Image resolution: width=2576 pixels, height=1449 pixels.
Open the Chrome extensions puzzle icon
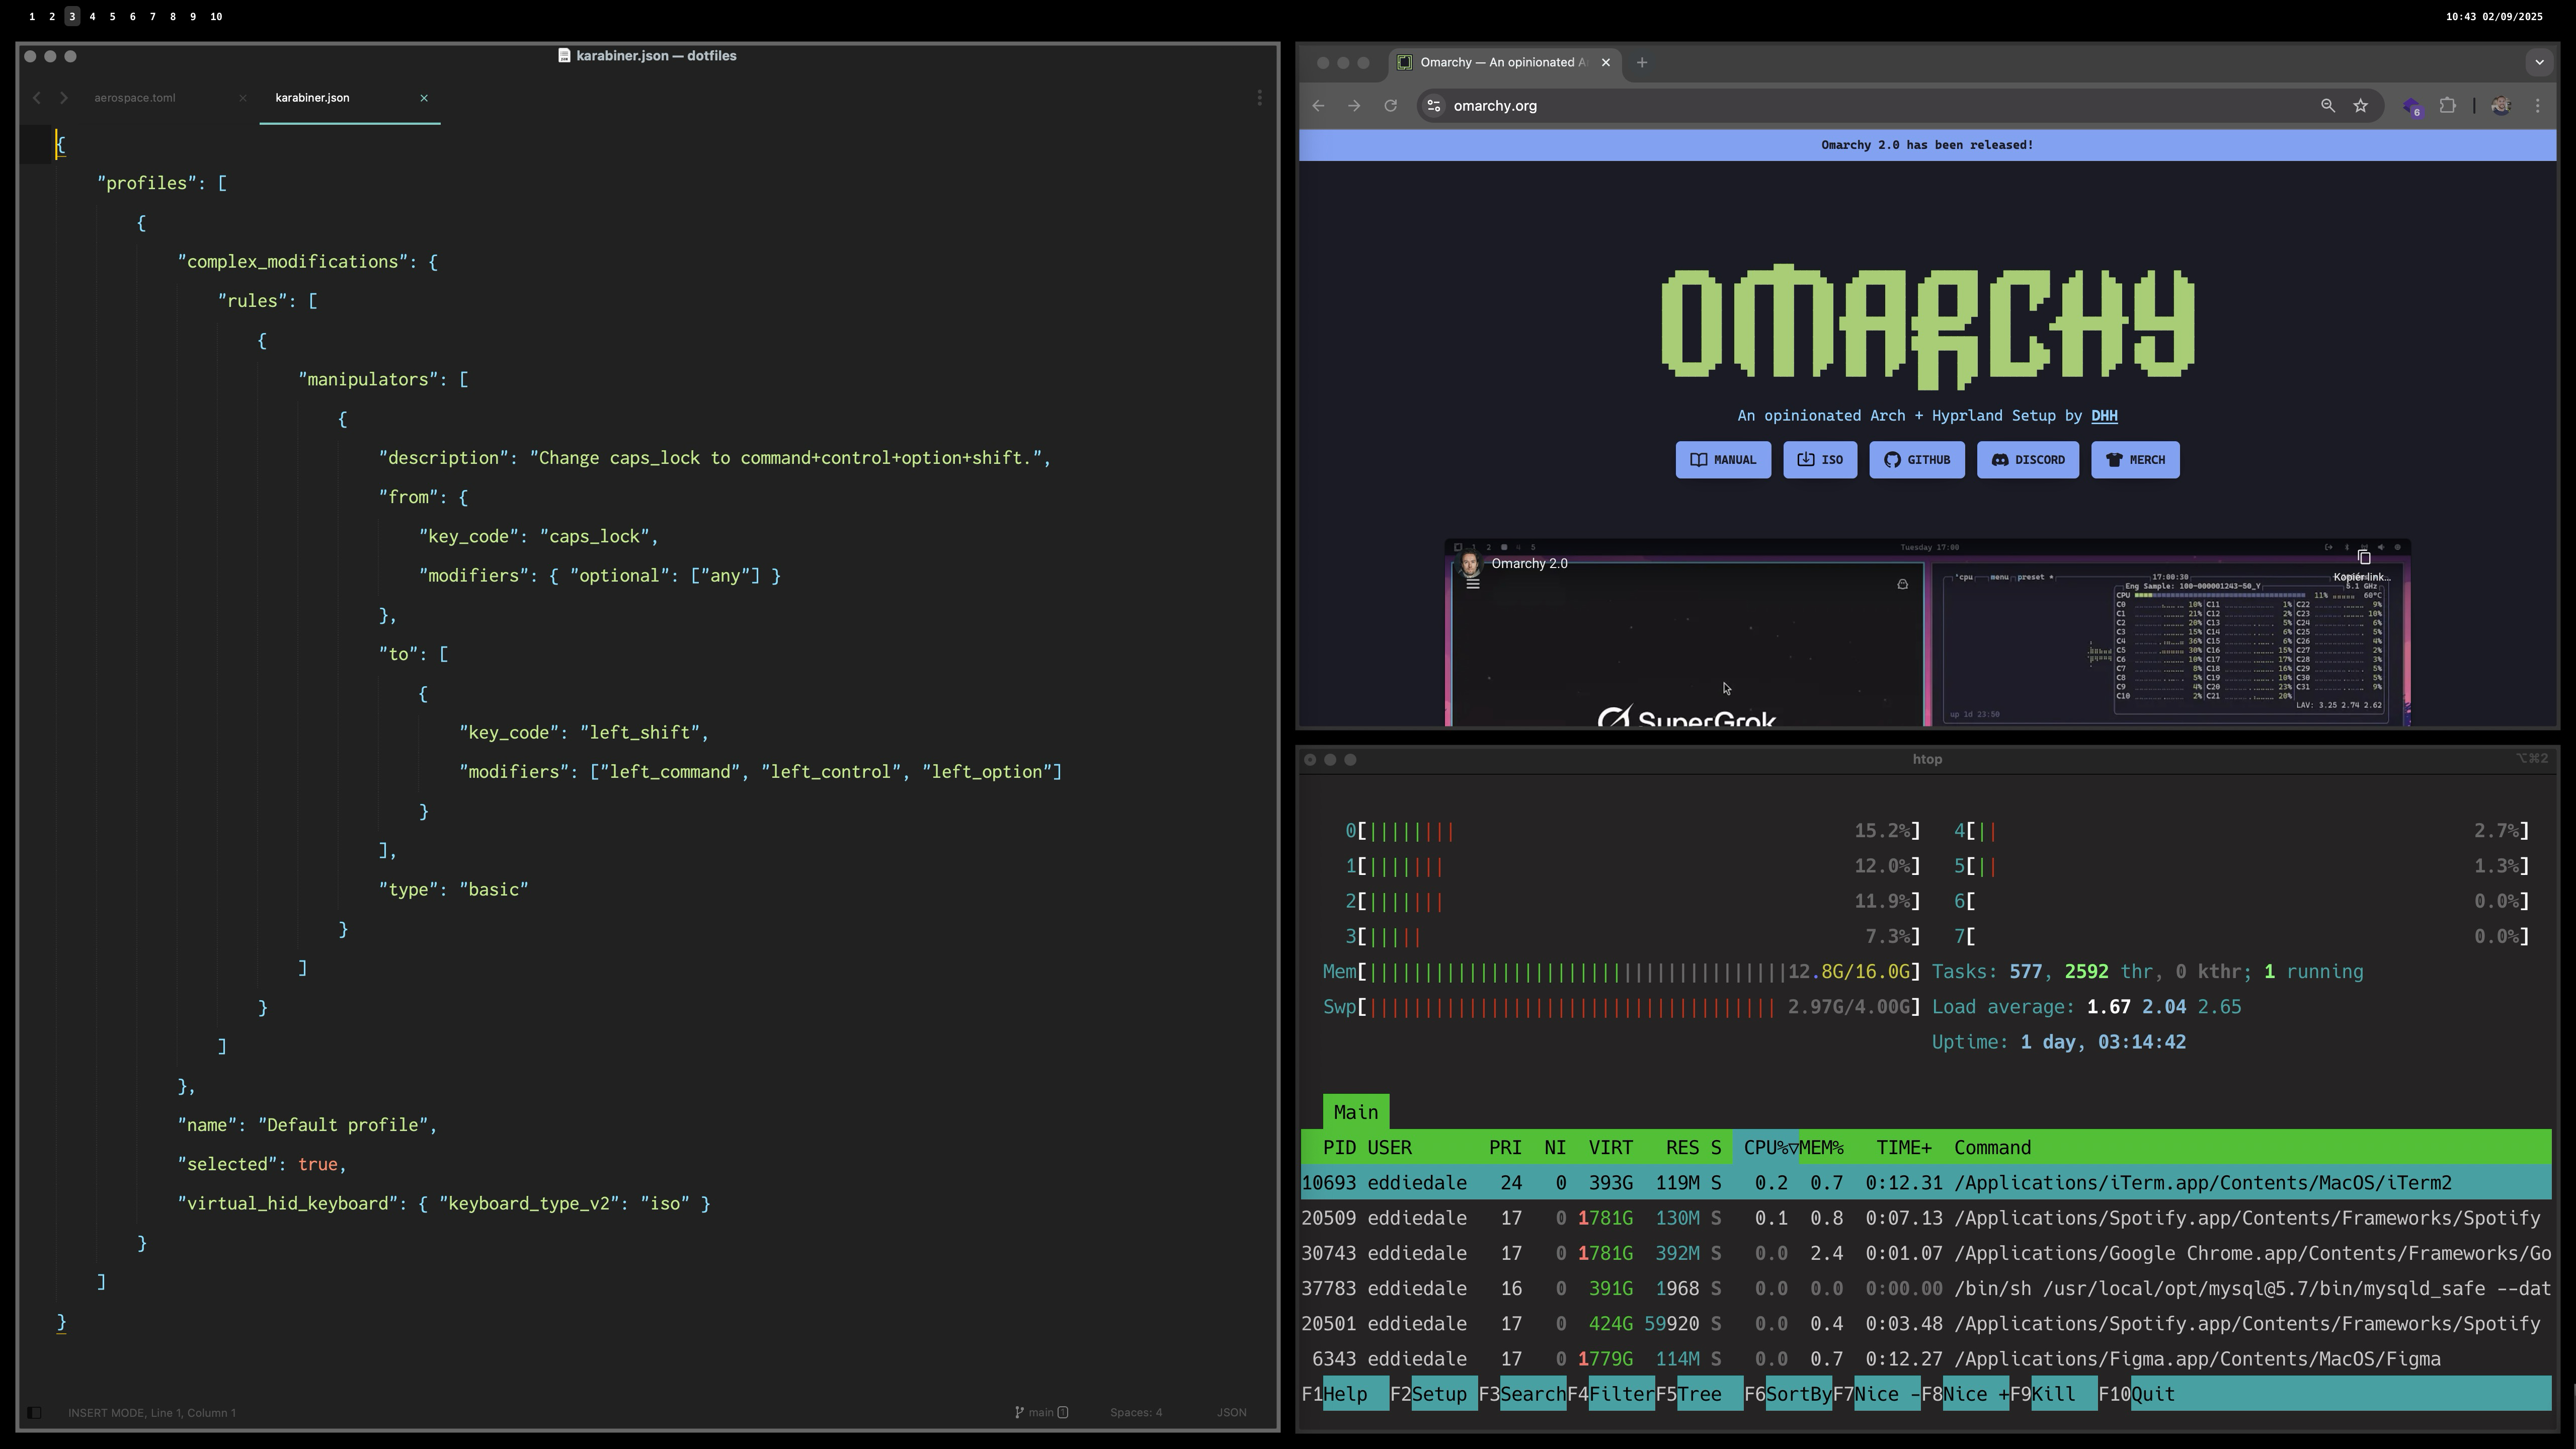click(2448, 106)
